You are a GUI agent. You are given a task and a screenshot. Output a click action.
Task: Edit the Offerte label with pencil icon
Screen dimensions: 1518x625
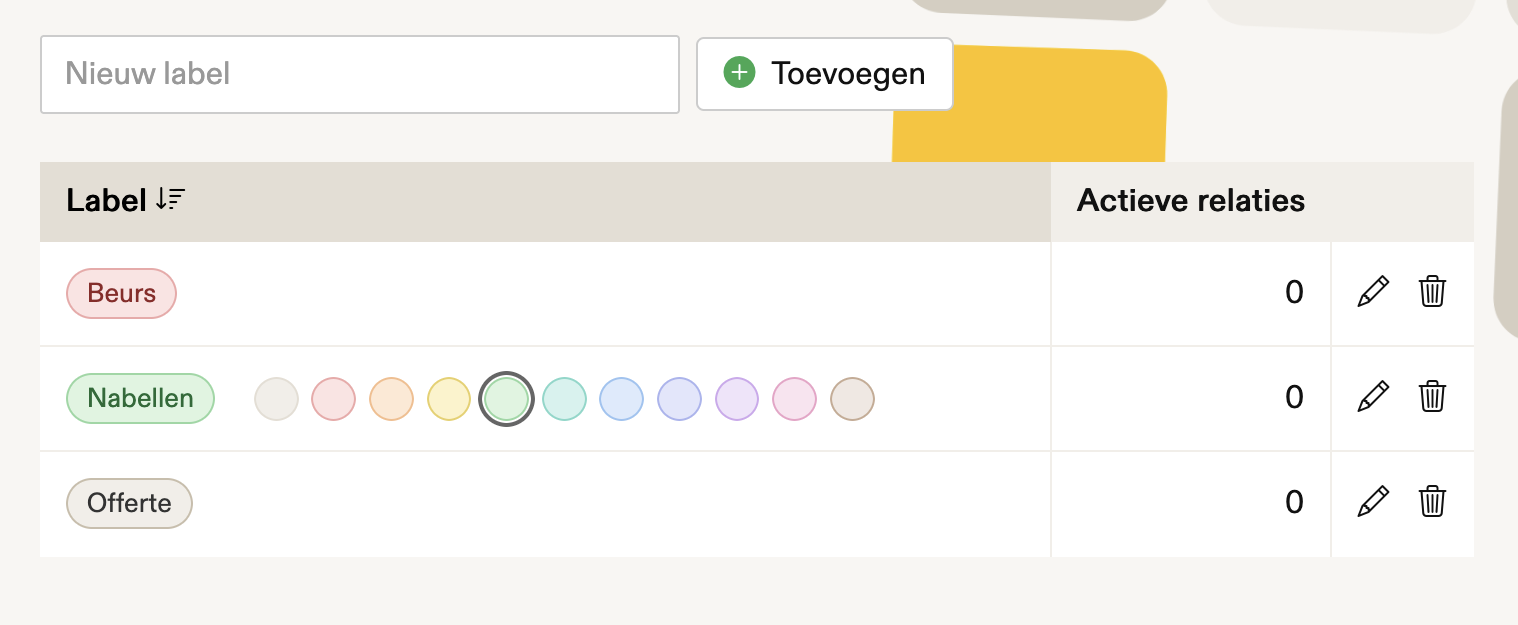(1373, 502)
